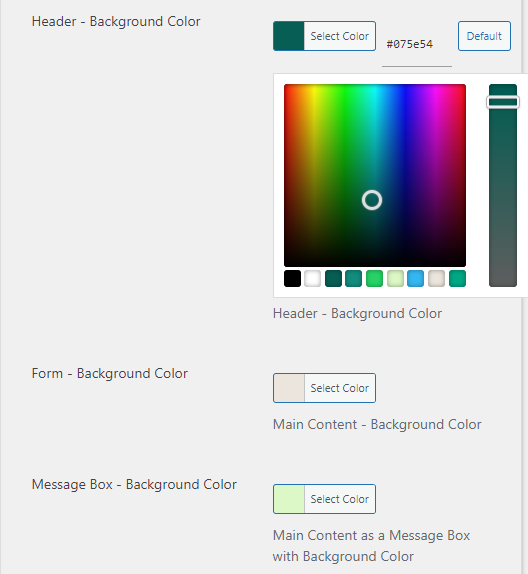Pick the emerald green last palette swatch

point(457,279)
